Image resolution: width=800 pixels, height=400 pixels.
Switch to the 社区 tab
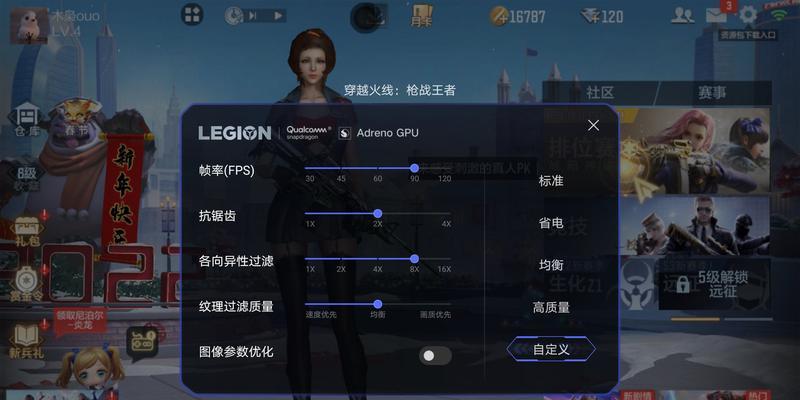[599, 92]
